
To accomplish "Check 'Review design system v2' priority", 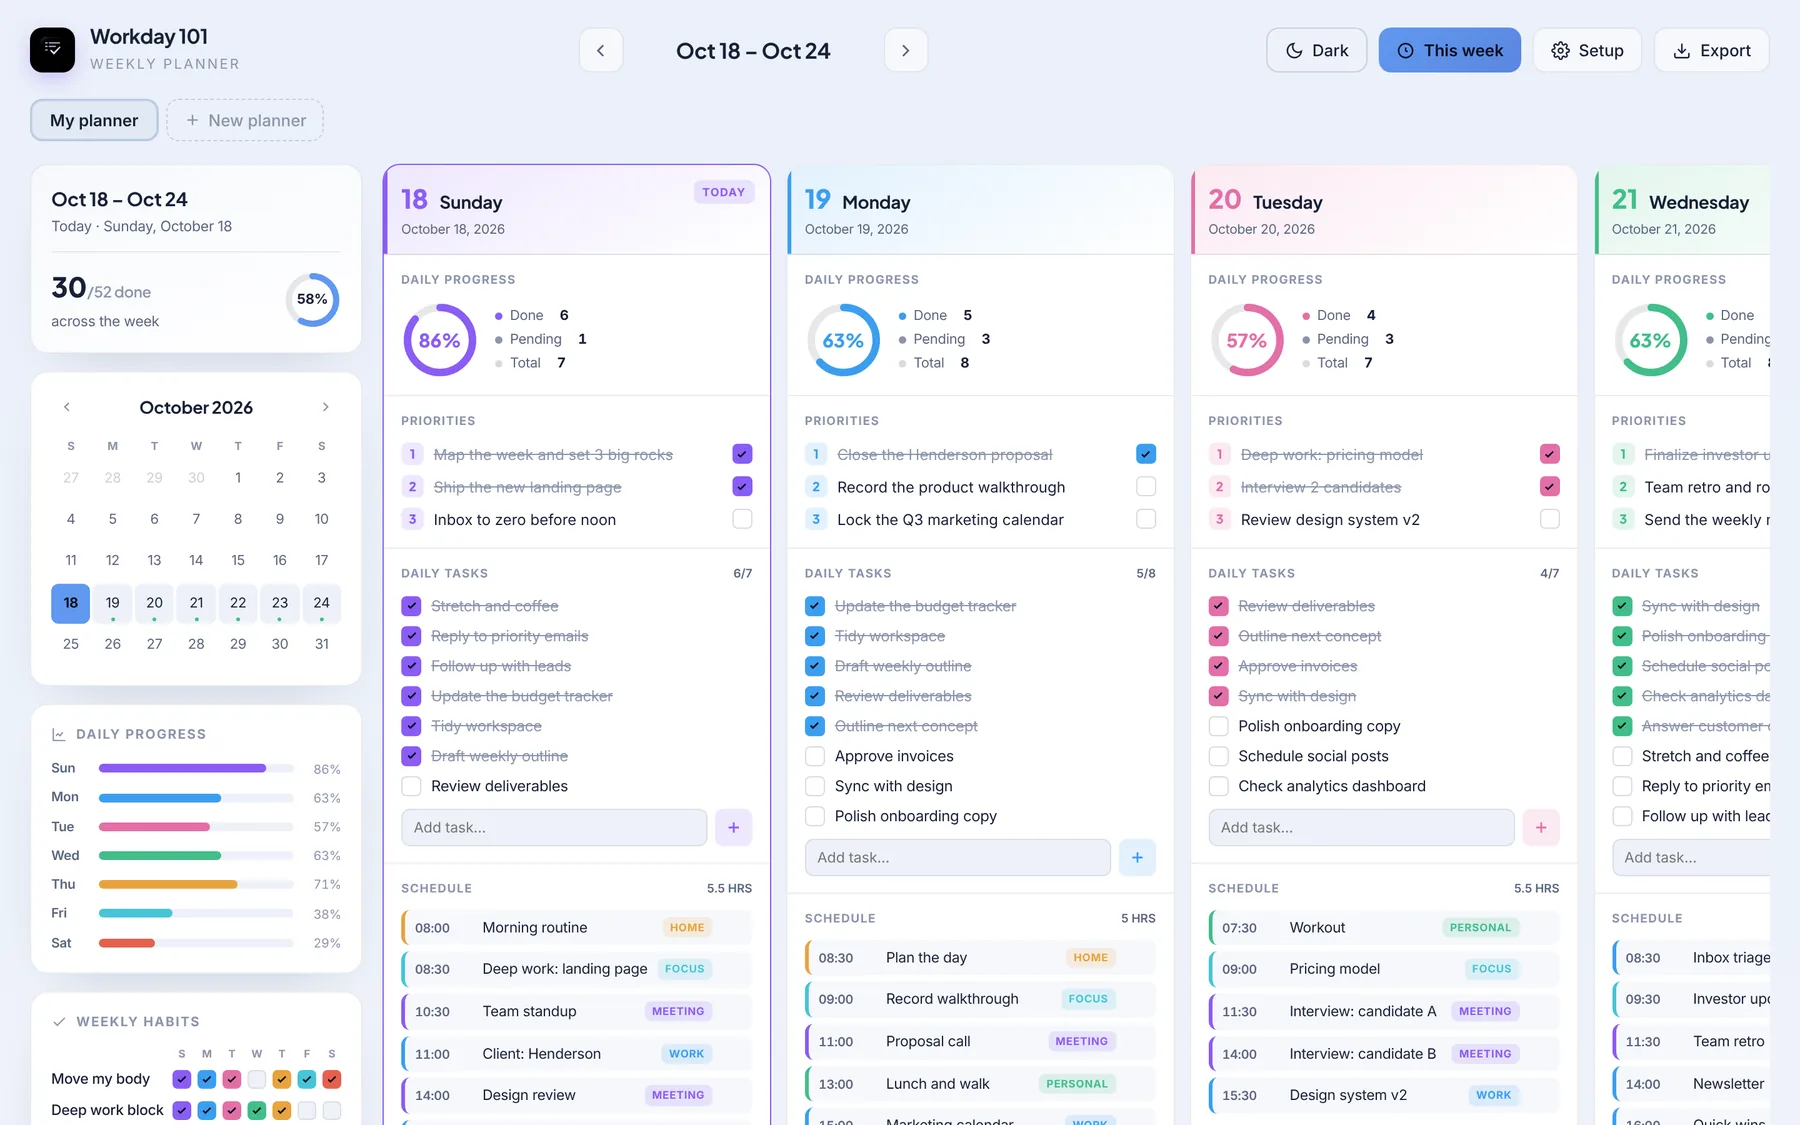I will coord(1550,519).
